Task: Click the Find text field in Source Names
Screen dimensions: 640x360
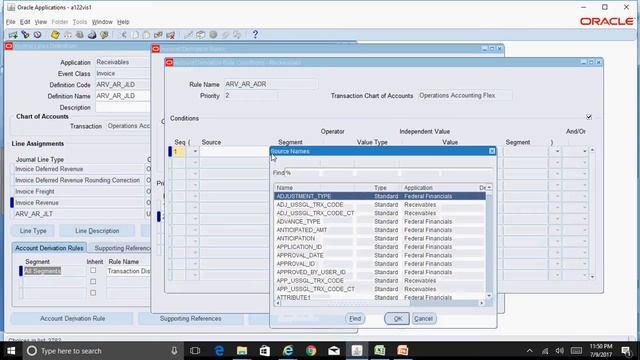Action: pyautogui.click(x=389, y=173)
